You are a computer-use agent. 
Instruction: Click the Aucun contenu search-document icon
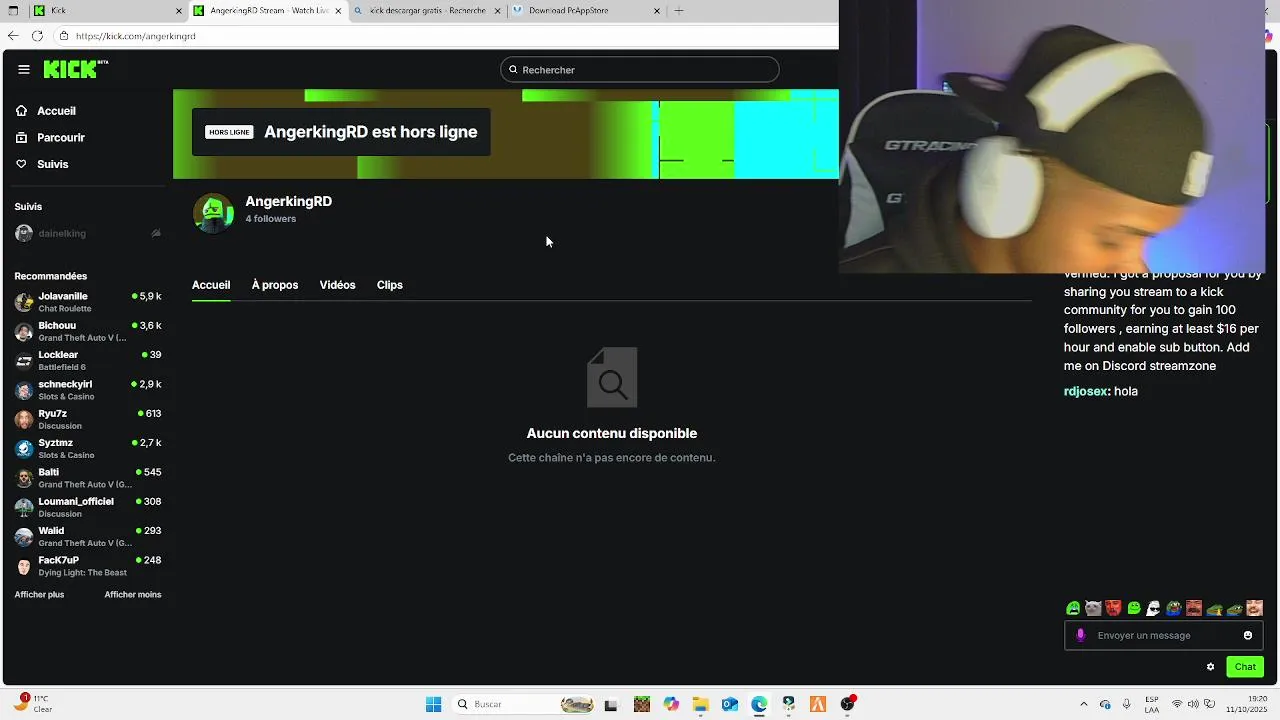[612, 377]
